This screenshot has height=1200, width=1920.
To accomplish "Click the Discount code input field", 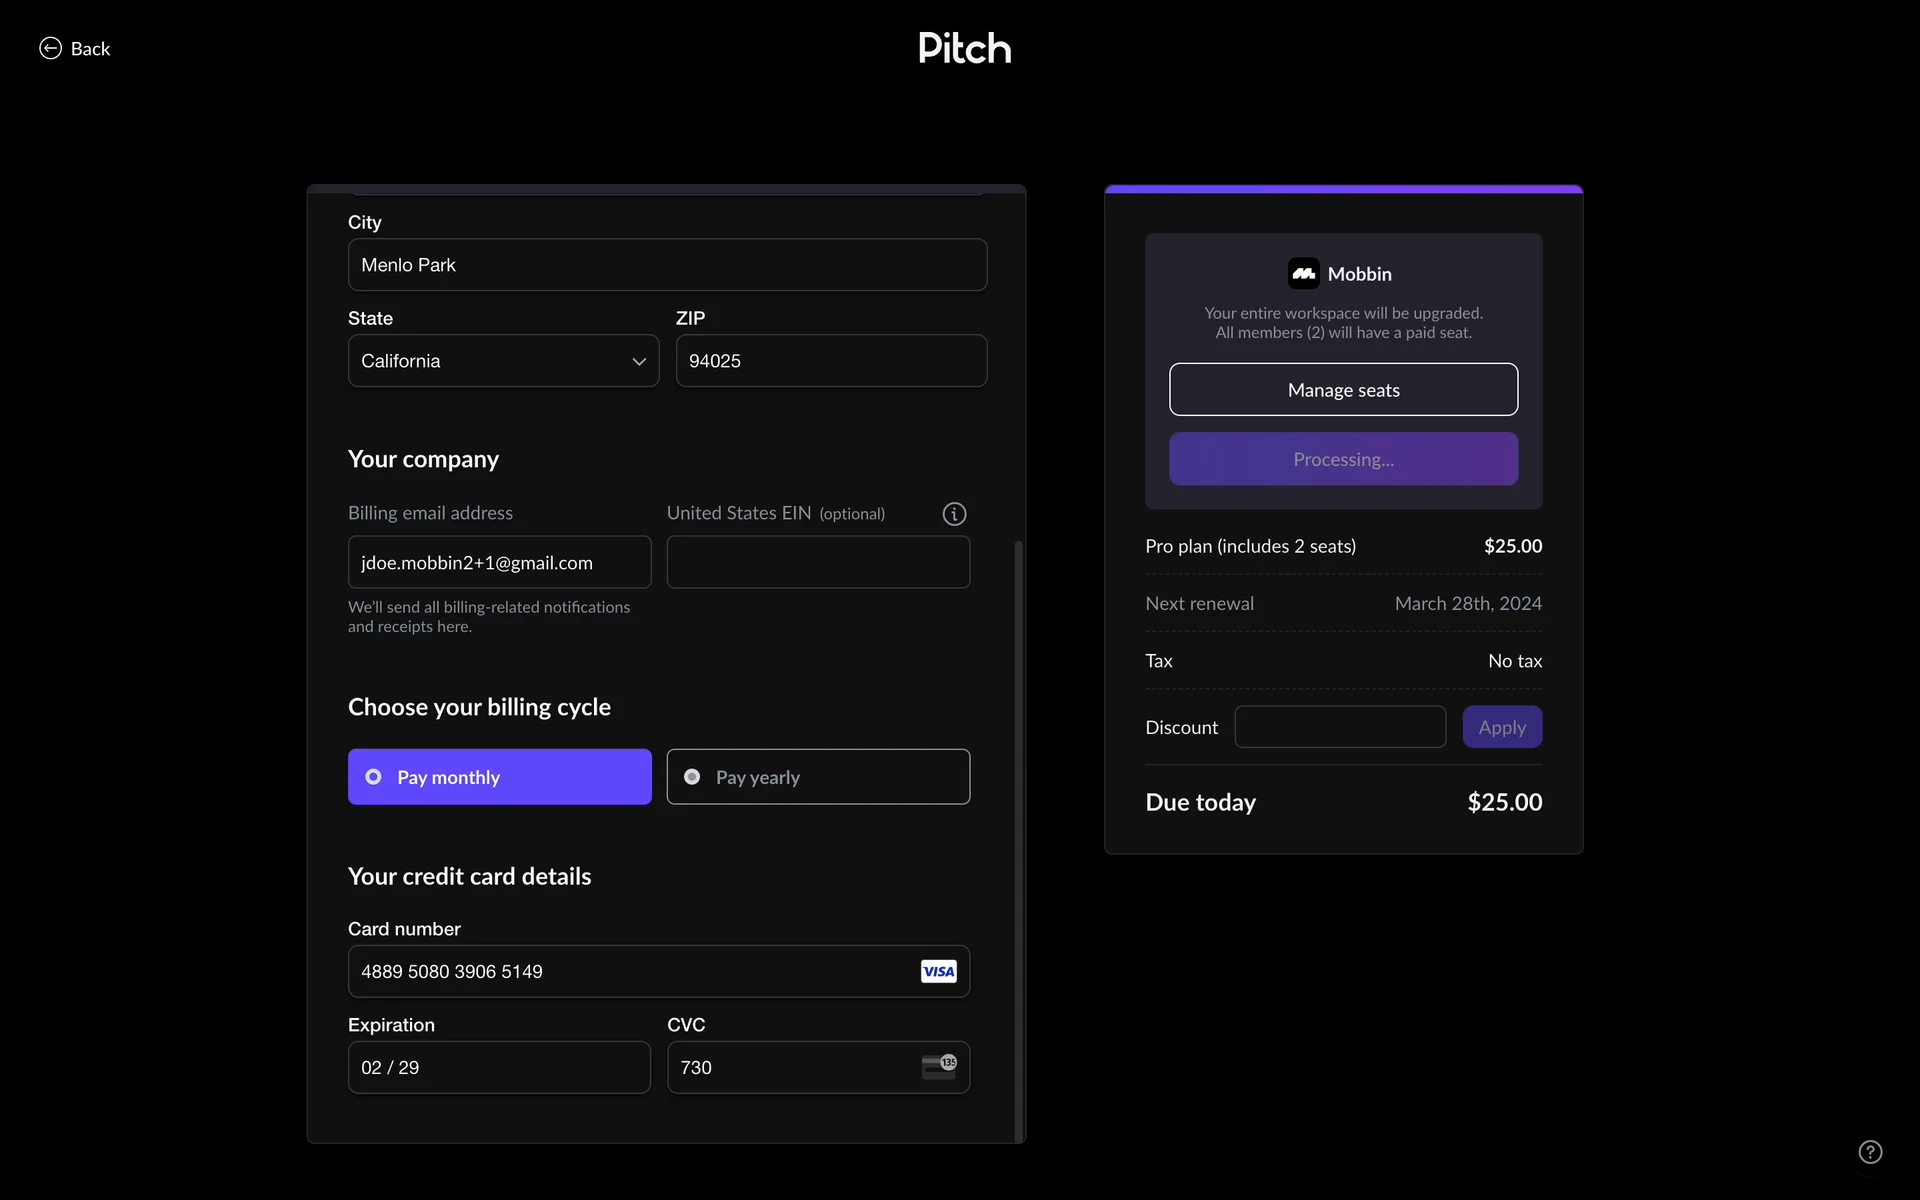I will pos(1339,727).
